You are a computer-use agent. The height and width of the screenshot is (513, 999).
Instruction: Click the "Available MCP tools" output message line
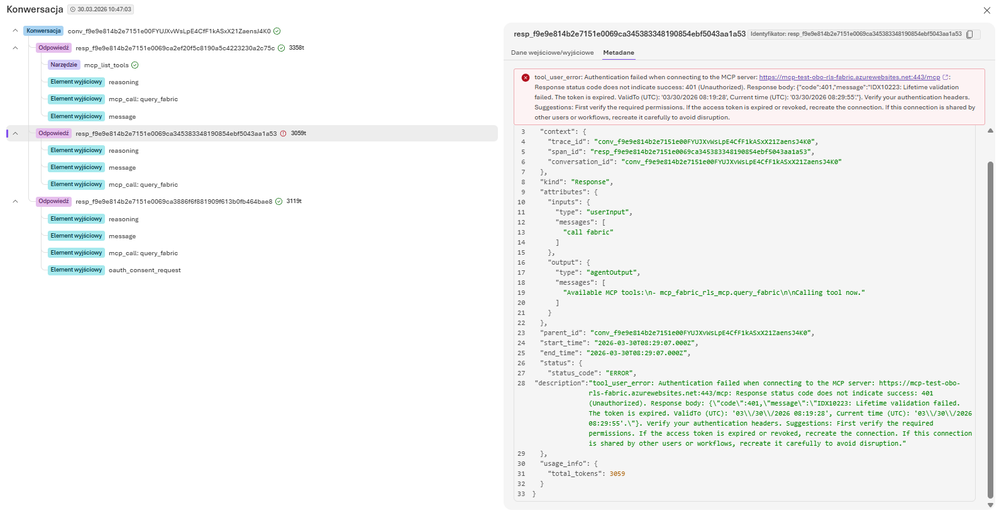714,293
